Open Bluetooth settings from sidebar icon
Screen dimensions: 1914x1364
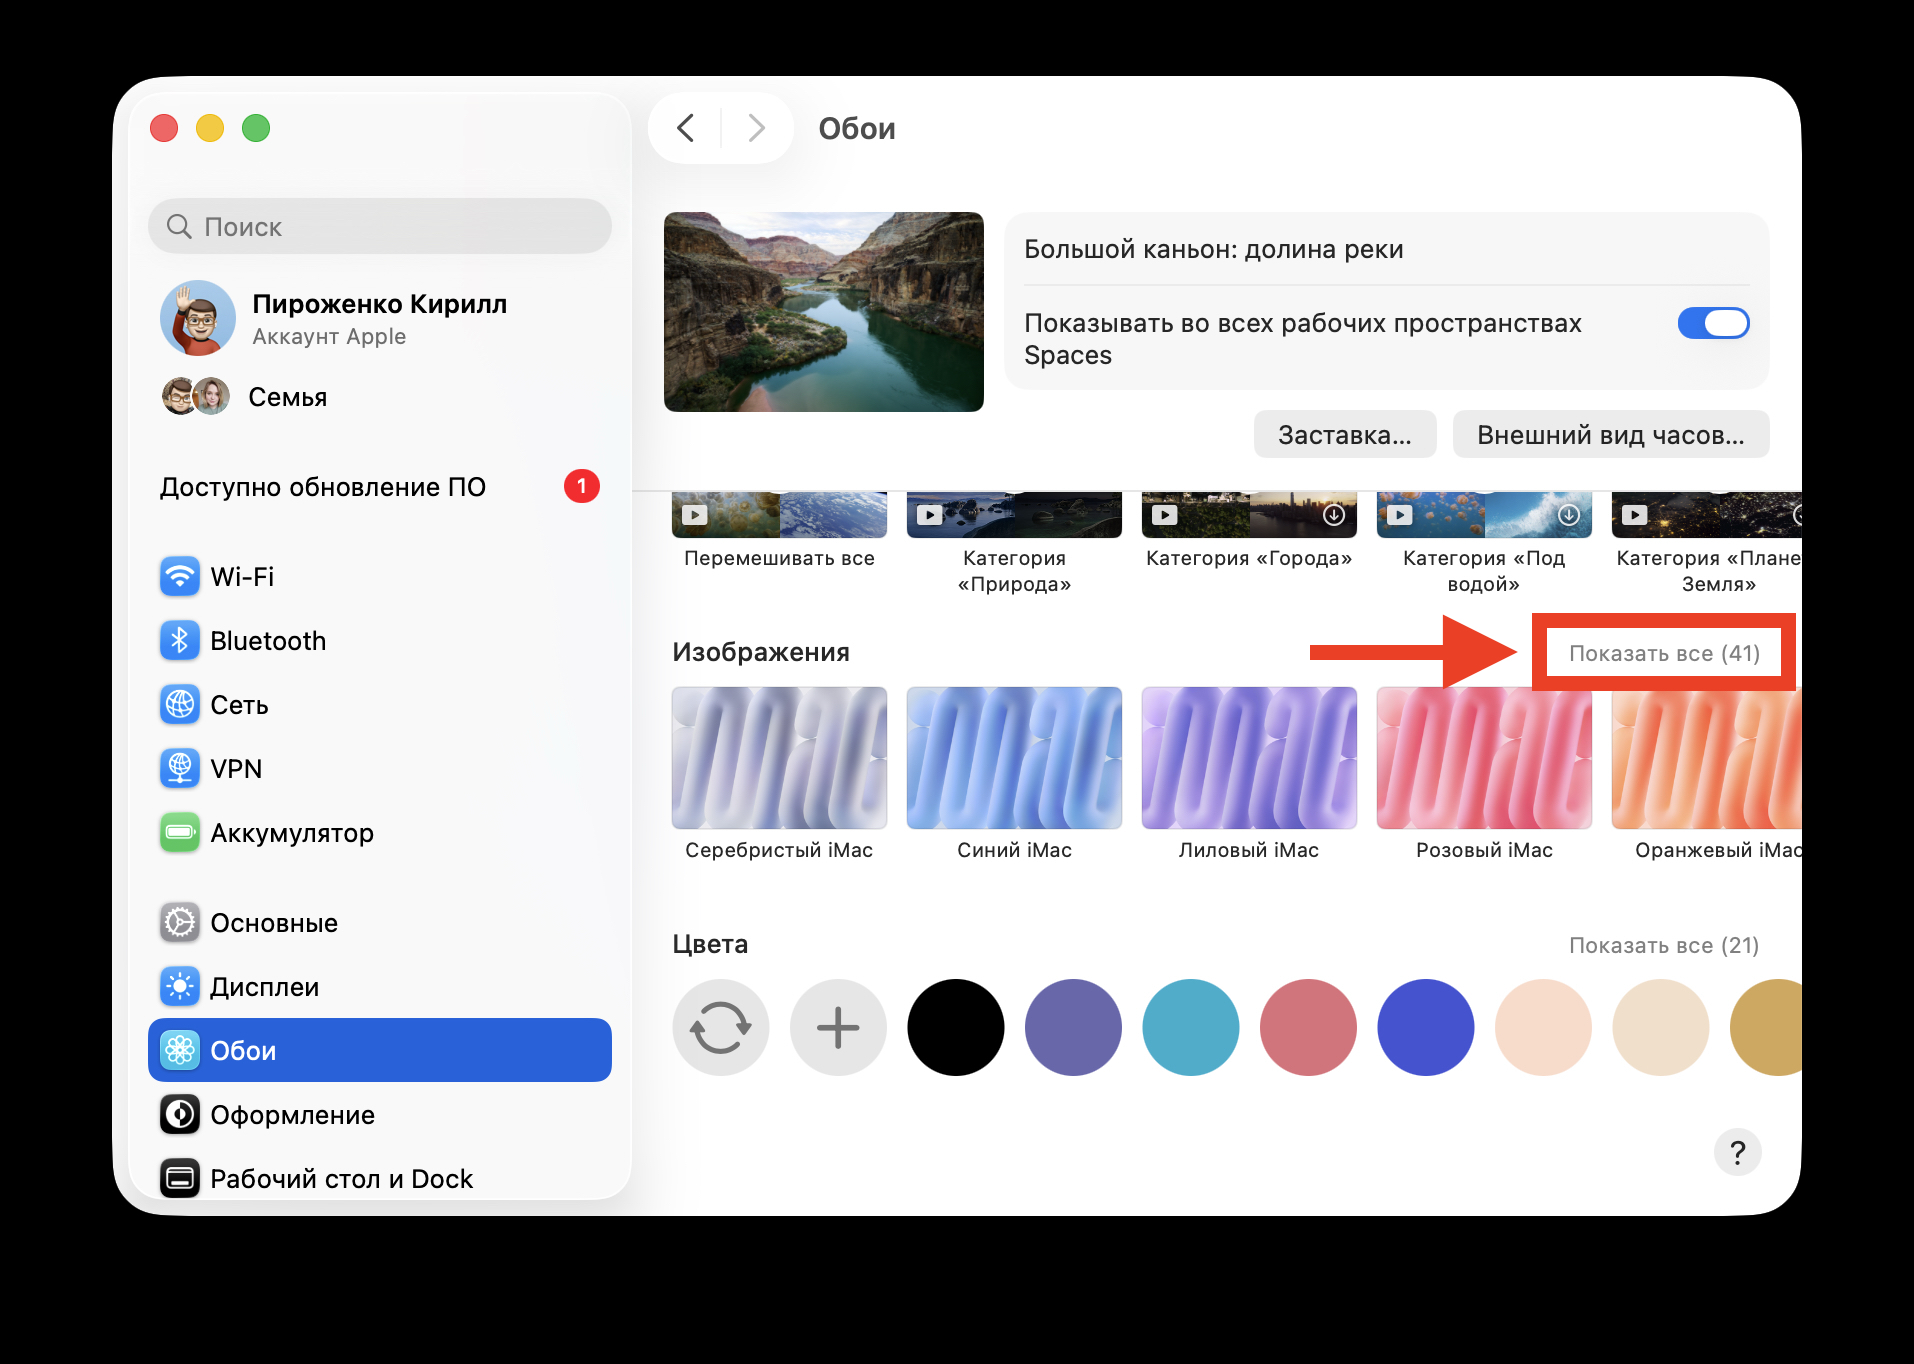(180, 641)
